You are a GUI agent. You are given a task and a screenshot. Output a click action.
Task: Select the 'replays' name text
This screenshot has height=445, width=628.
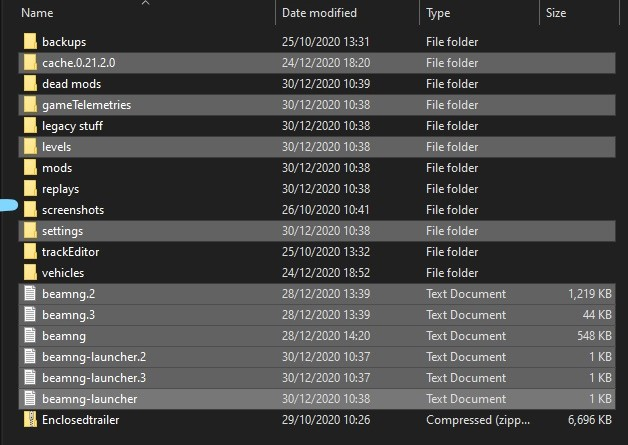coord(60,189)
